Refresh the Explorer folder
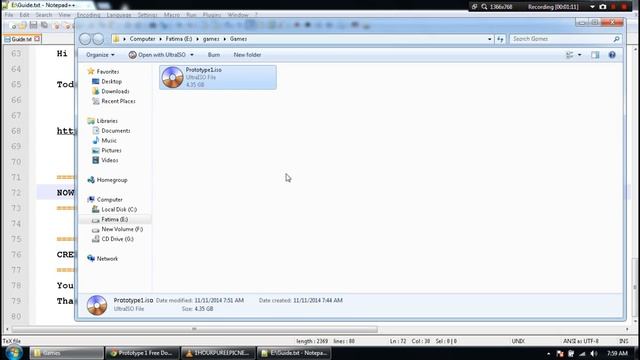Viewport: 640px width, 360px height. 500,39
